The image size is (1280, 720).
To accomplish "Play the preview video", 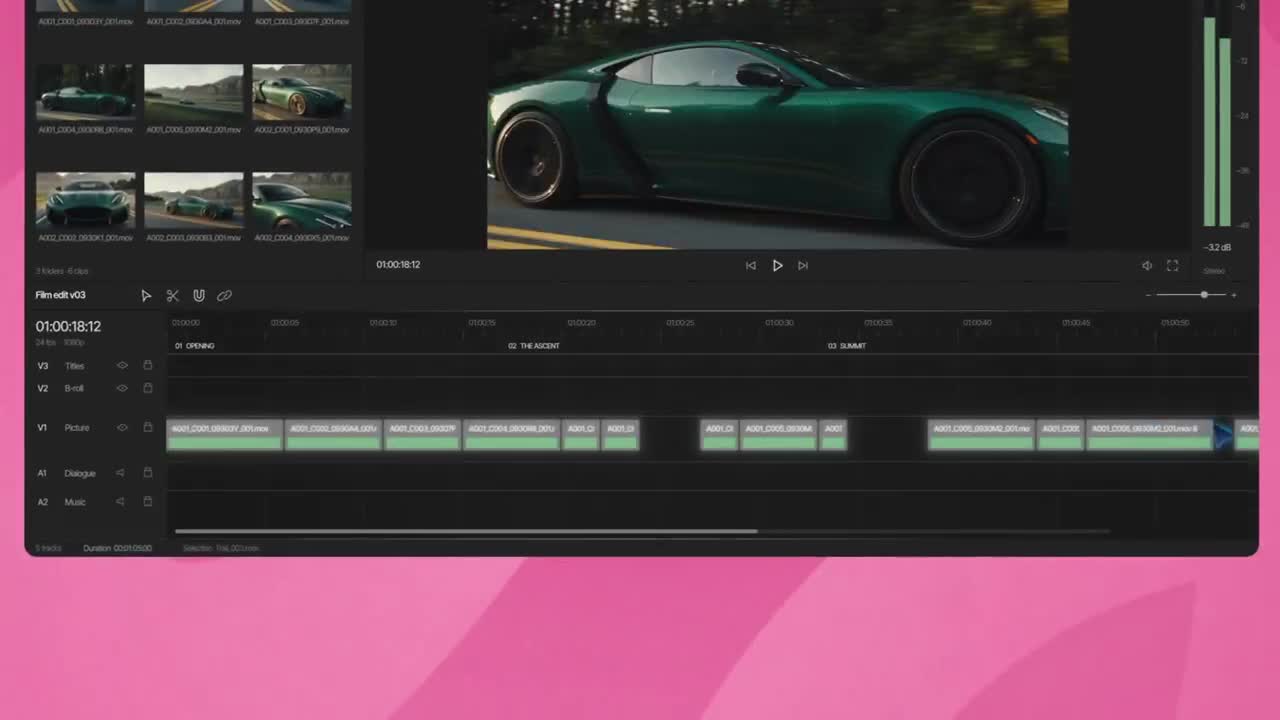I will 777,265.
